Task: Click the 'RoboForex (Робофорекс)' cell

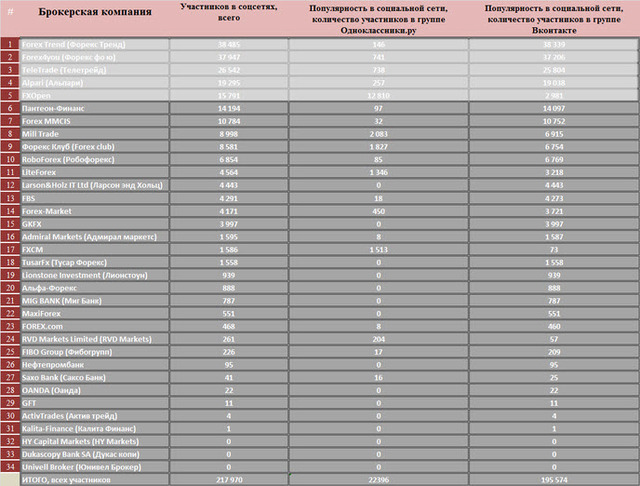Action: 95,160
